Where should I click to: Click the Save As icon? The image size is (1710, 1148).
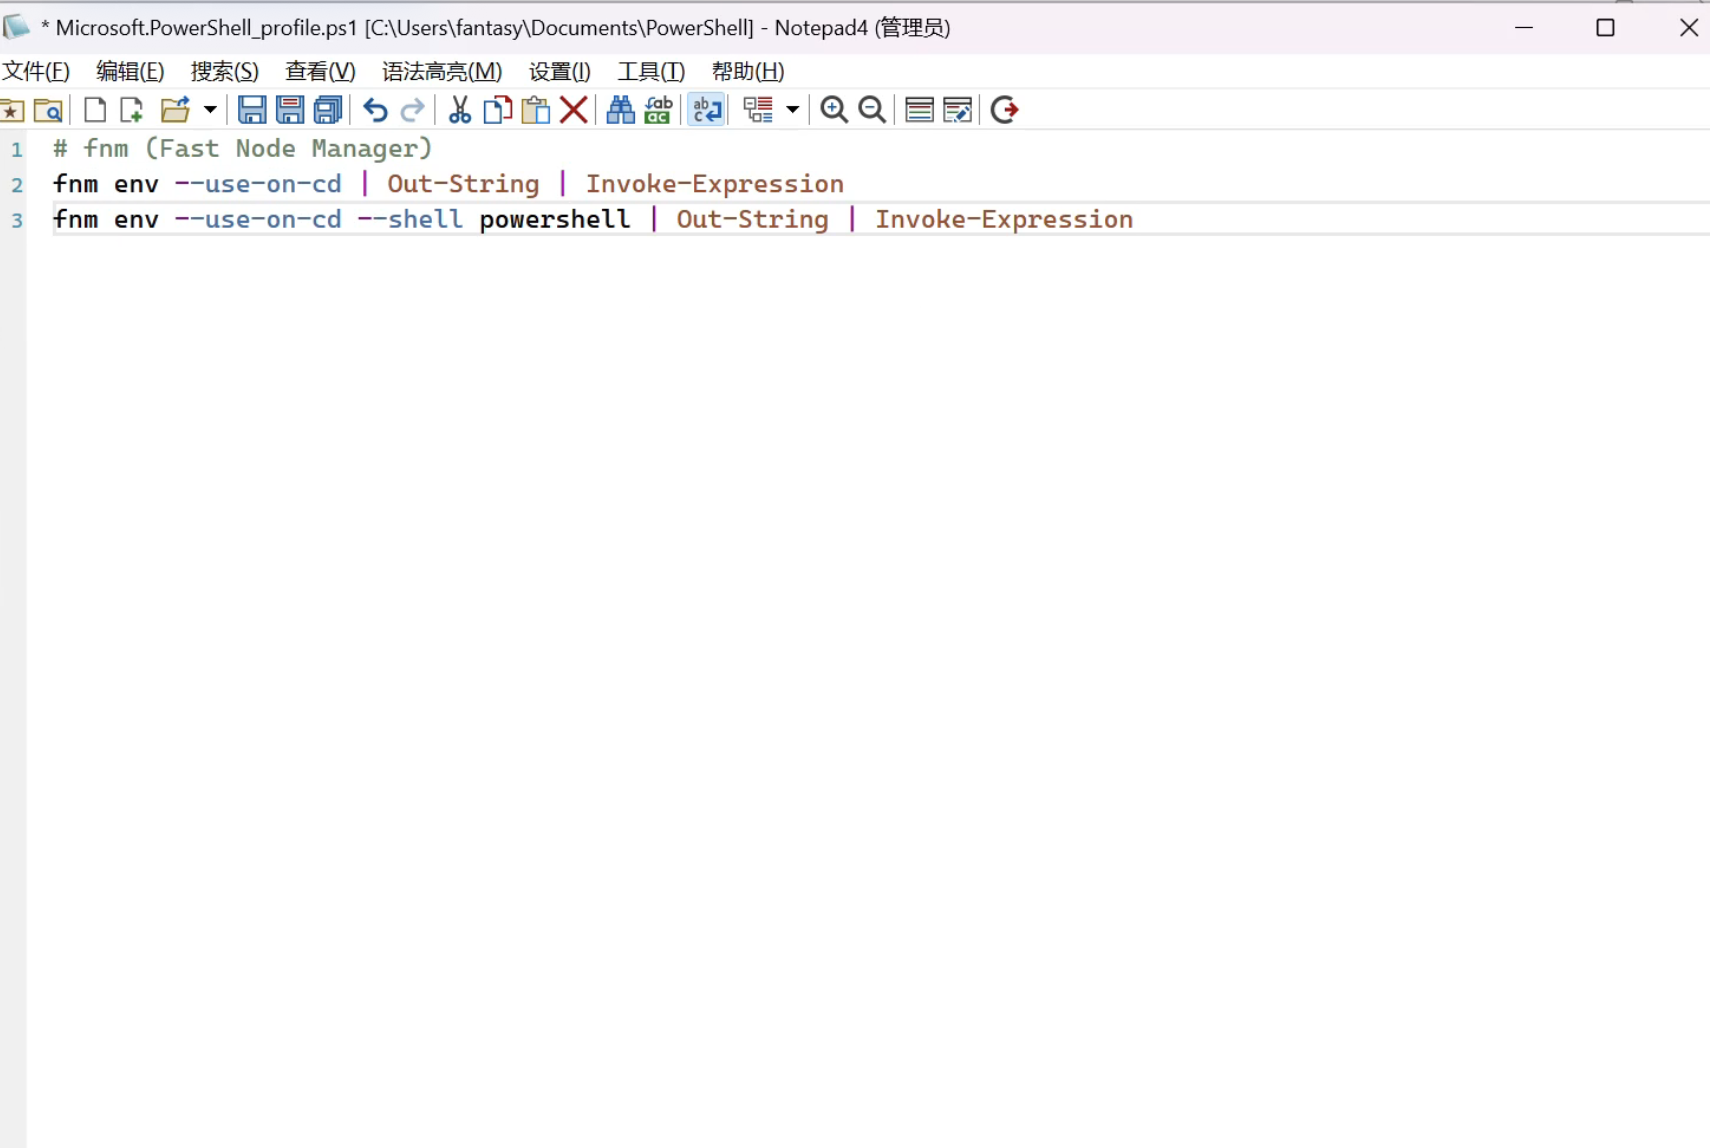click(x=290, y=110)
